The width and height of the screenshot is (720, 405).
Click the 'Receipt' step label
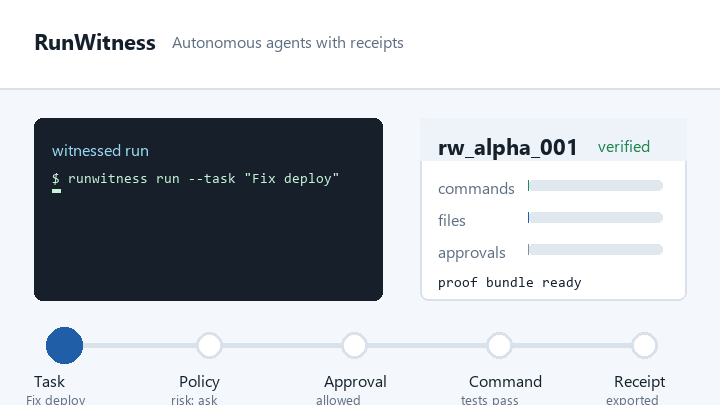pos(640,382)
